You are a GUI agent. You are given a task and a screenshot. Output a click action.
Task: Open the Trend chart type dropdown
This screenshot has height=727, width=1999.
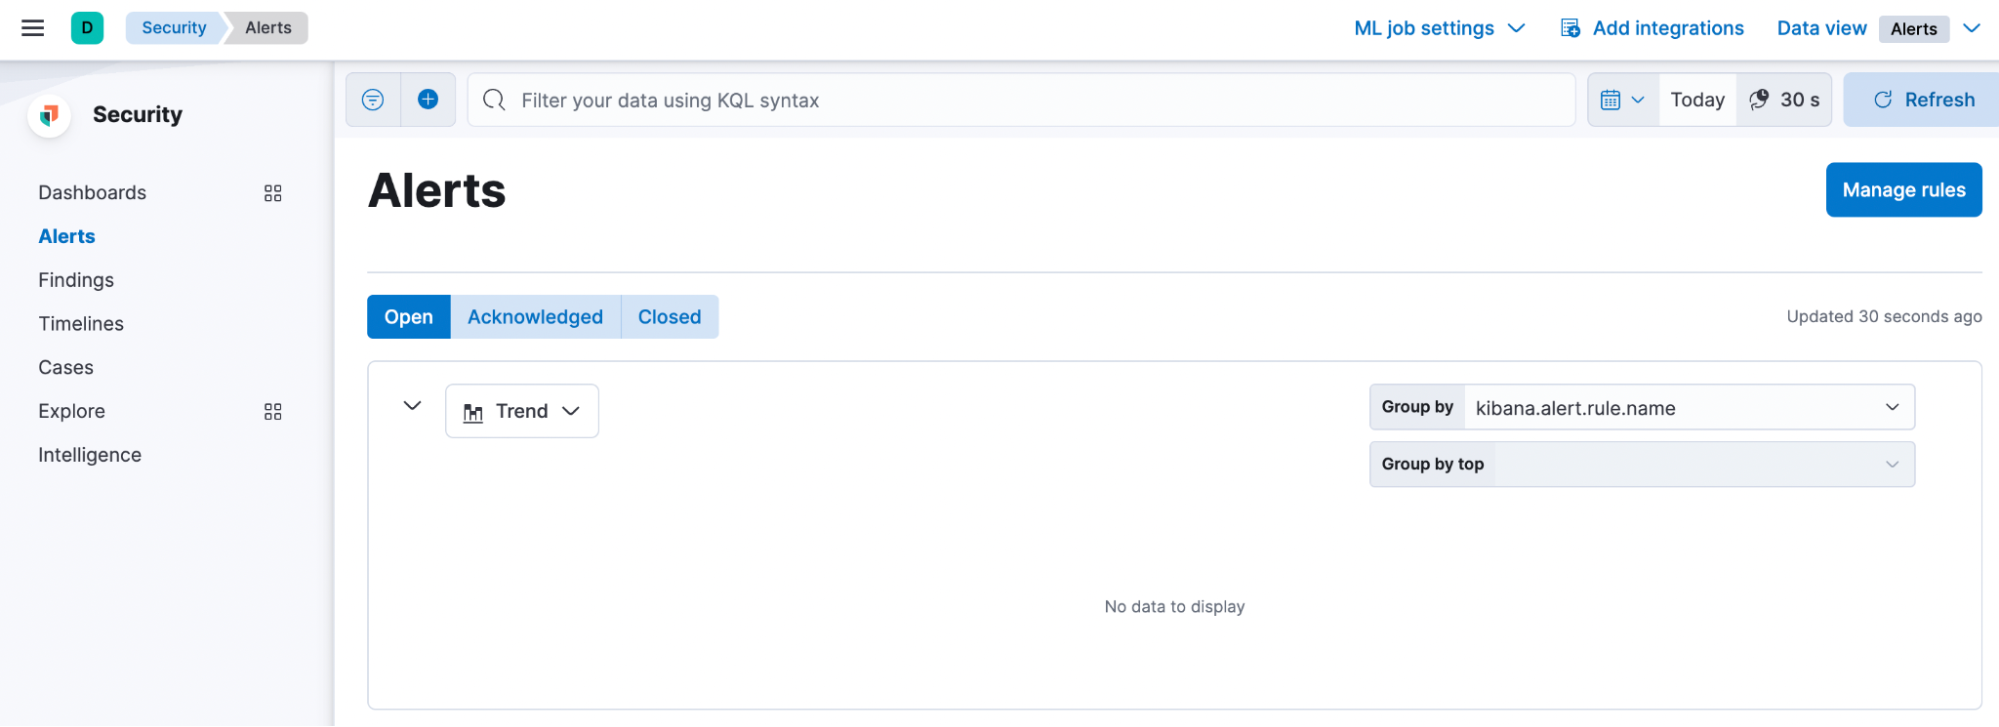[522, 411]
